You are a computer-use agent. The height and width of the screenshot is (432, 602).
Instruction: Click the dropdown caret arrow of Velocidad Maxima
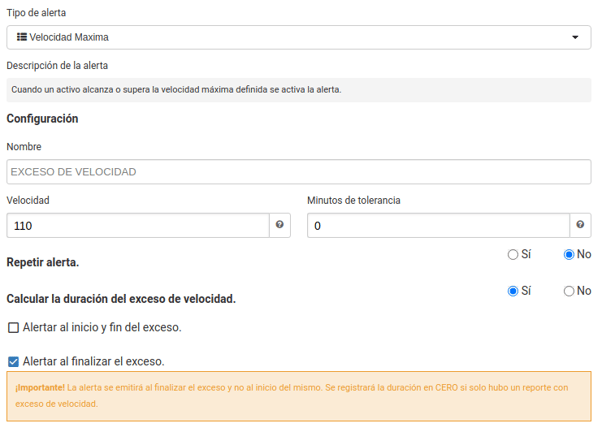coord(575,37)
